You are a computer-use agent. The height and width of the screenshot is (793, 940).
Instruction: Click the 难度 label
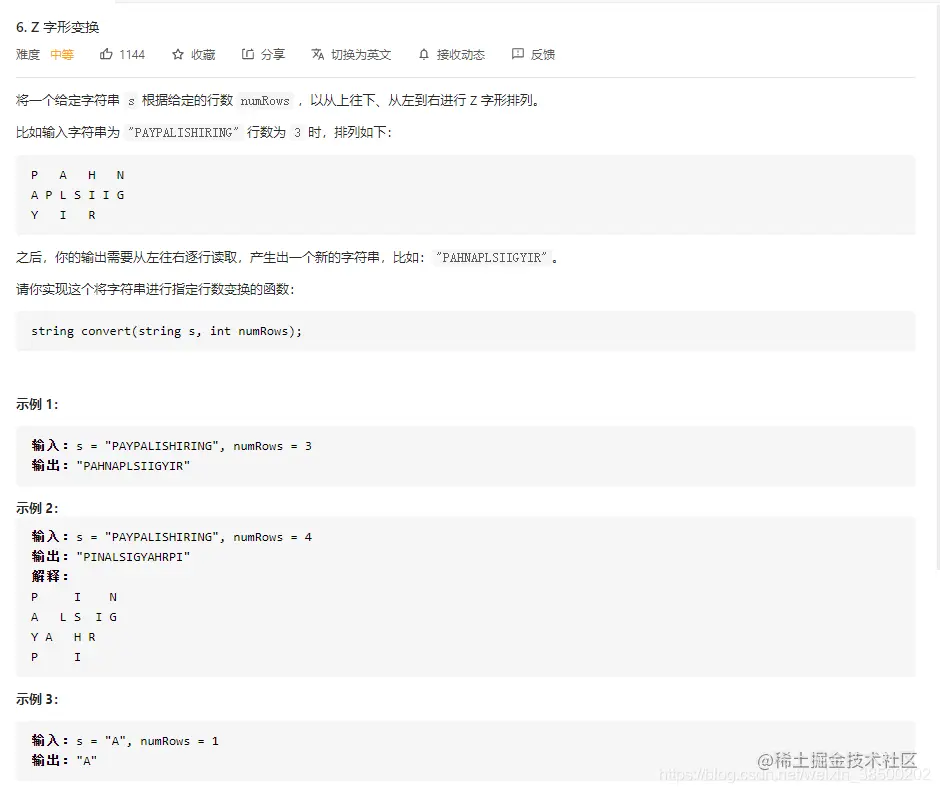tap(28, 55)
